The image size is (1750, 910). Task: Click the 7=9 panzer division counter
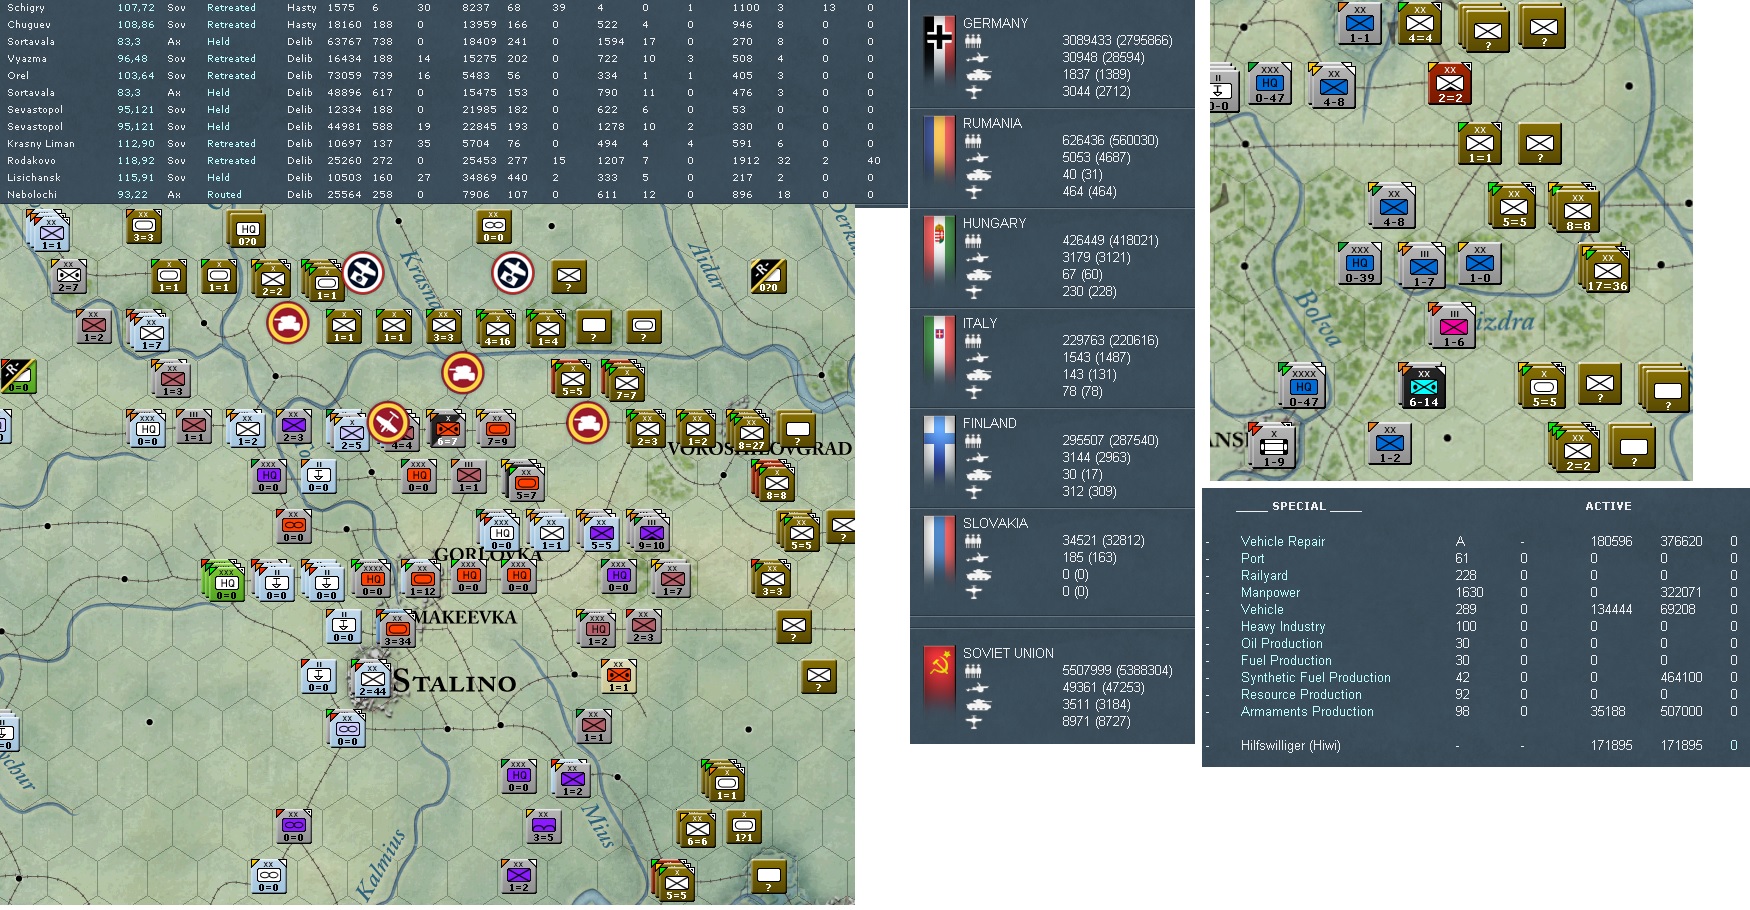(497, 429)
